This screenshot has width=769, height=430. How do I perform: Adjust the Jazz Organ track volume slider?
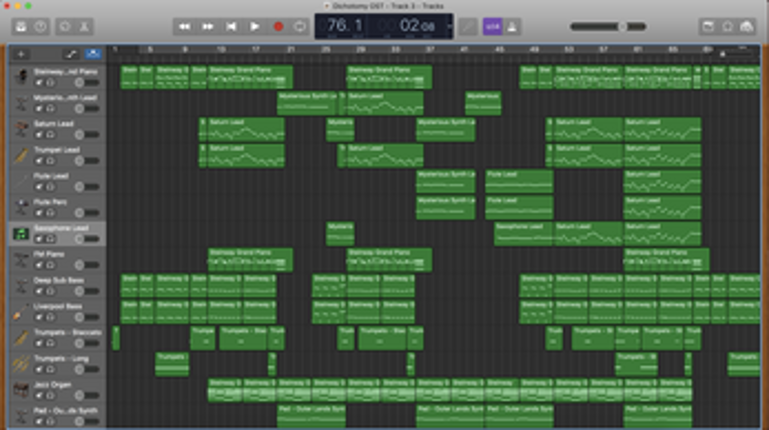click(87, 396)
